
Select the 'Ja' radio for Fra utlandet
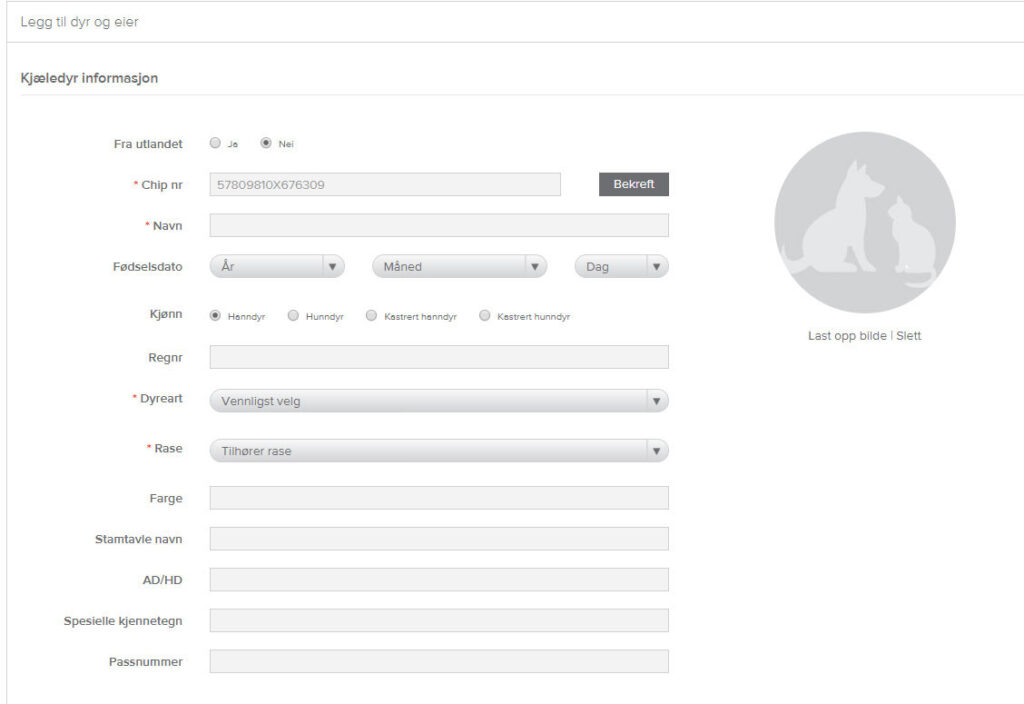pyautogui.click(x=215, y=143)
